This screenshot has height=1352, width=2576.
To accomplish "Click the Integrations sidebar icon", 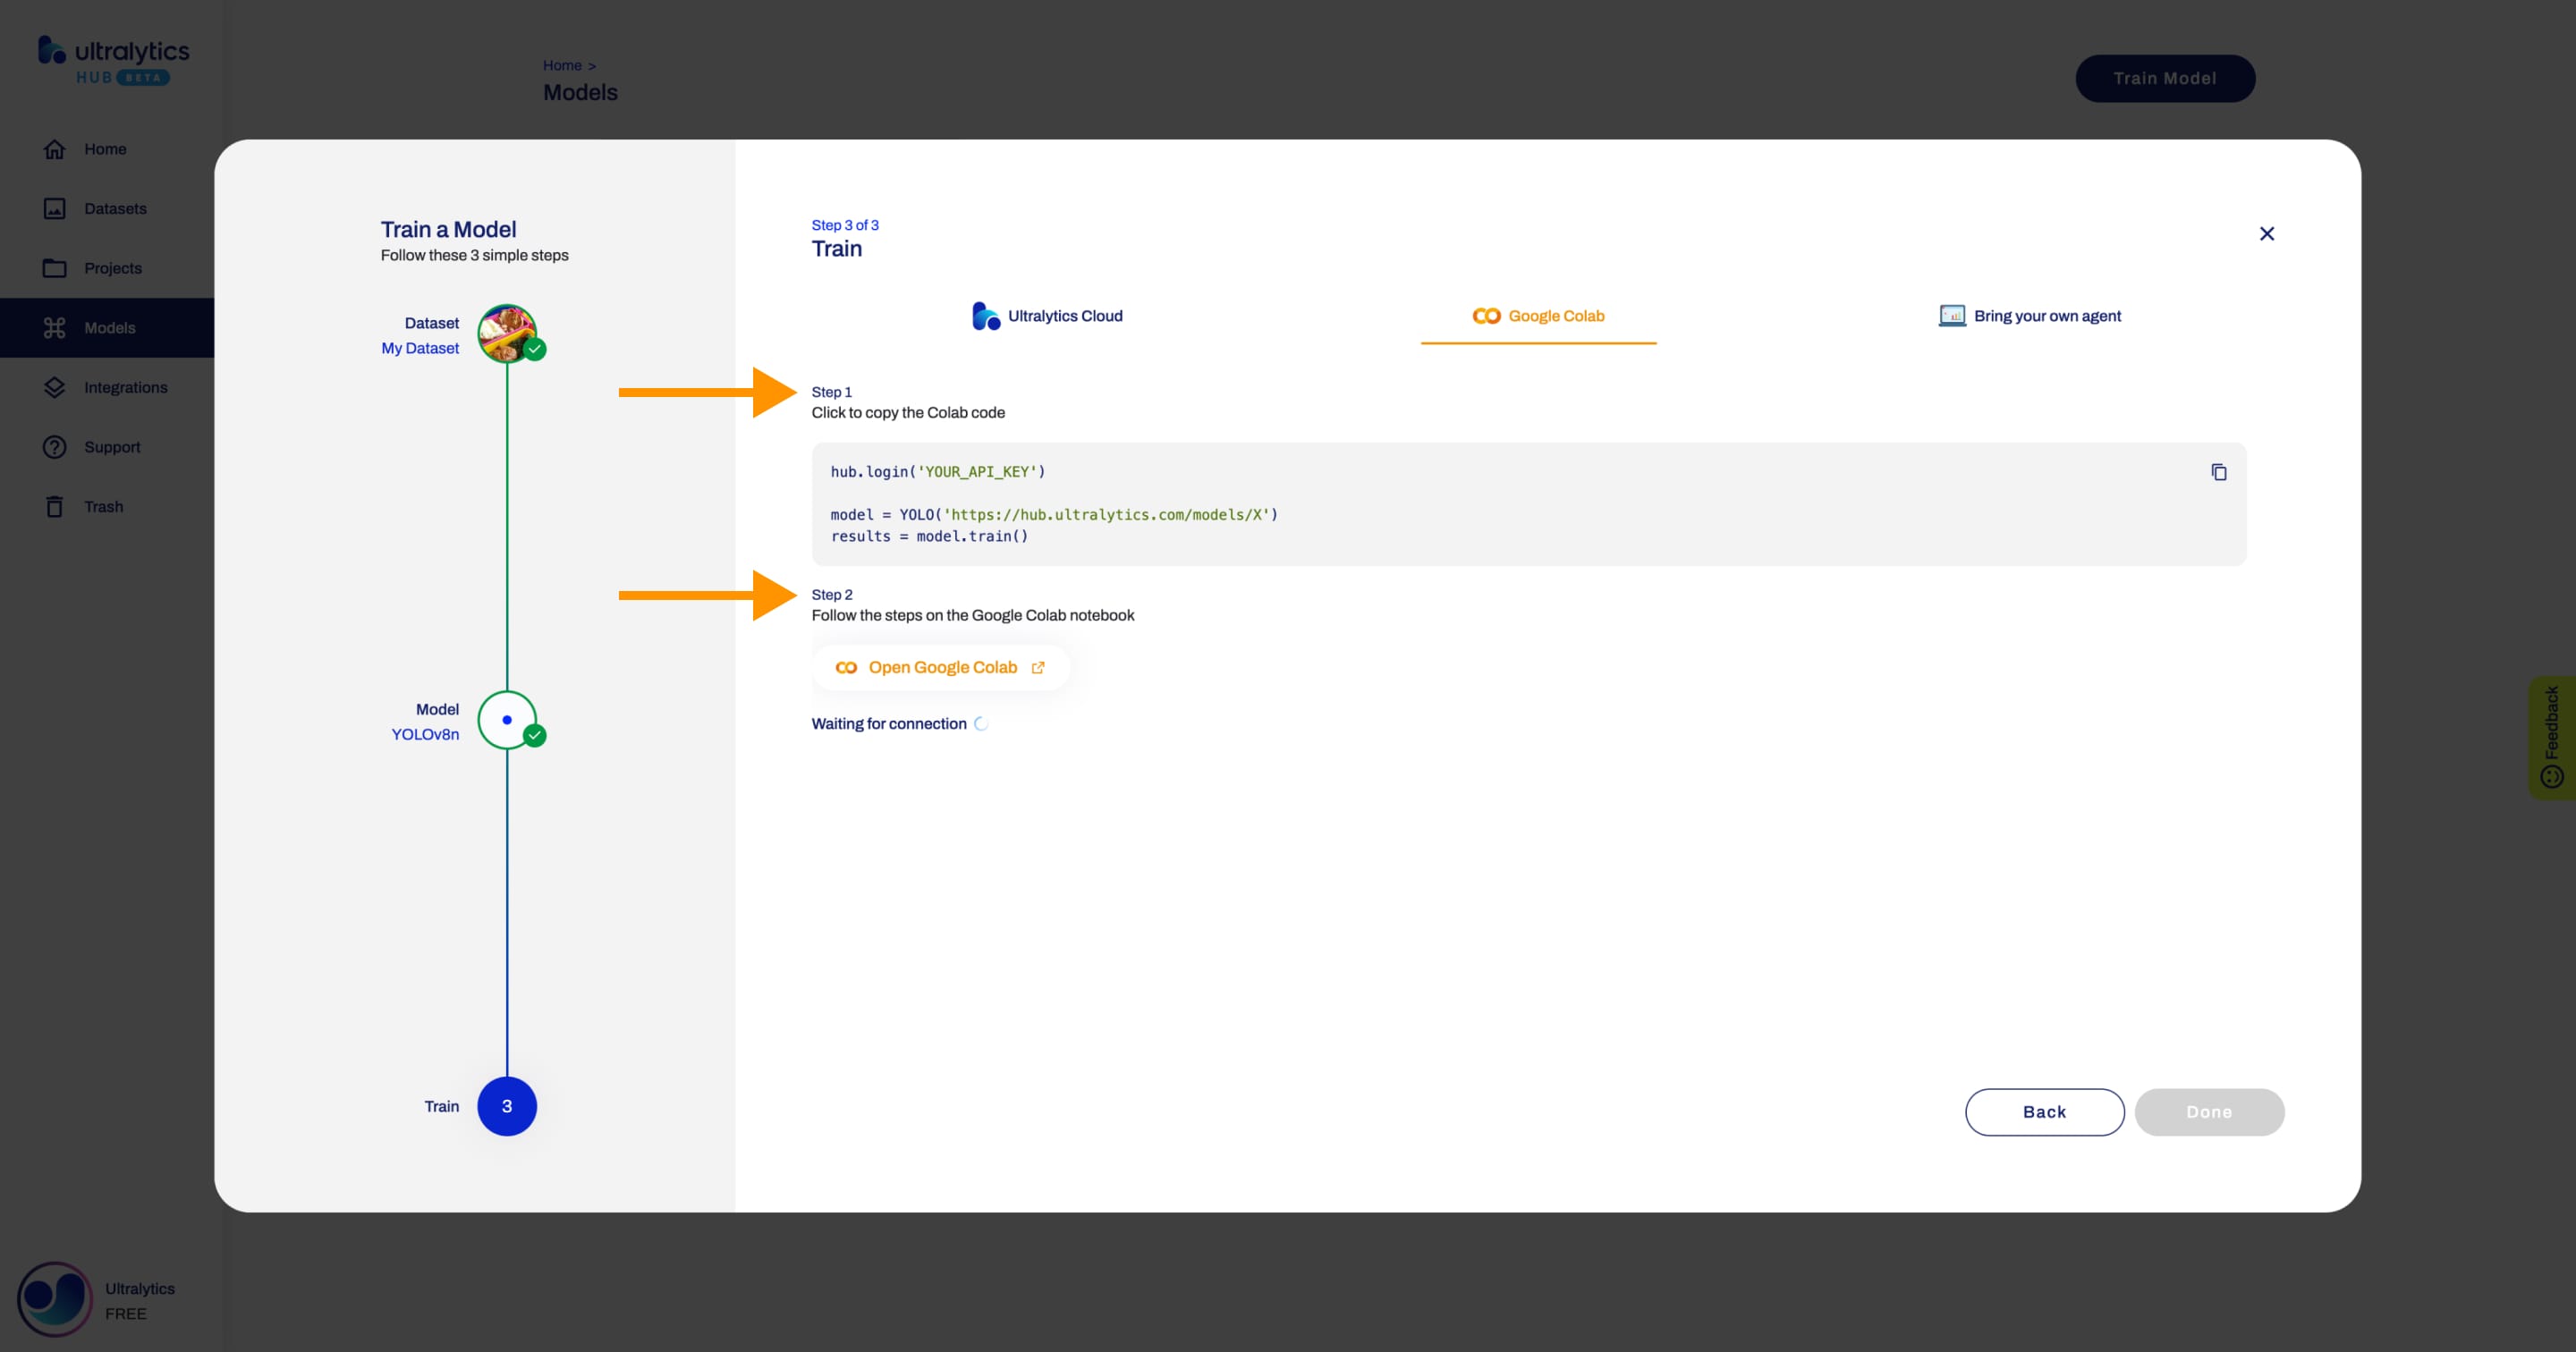I will [x=53, y=386].
